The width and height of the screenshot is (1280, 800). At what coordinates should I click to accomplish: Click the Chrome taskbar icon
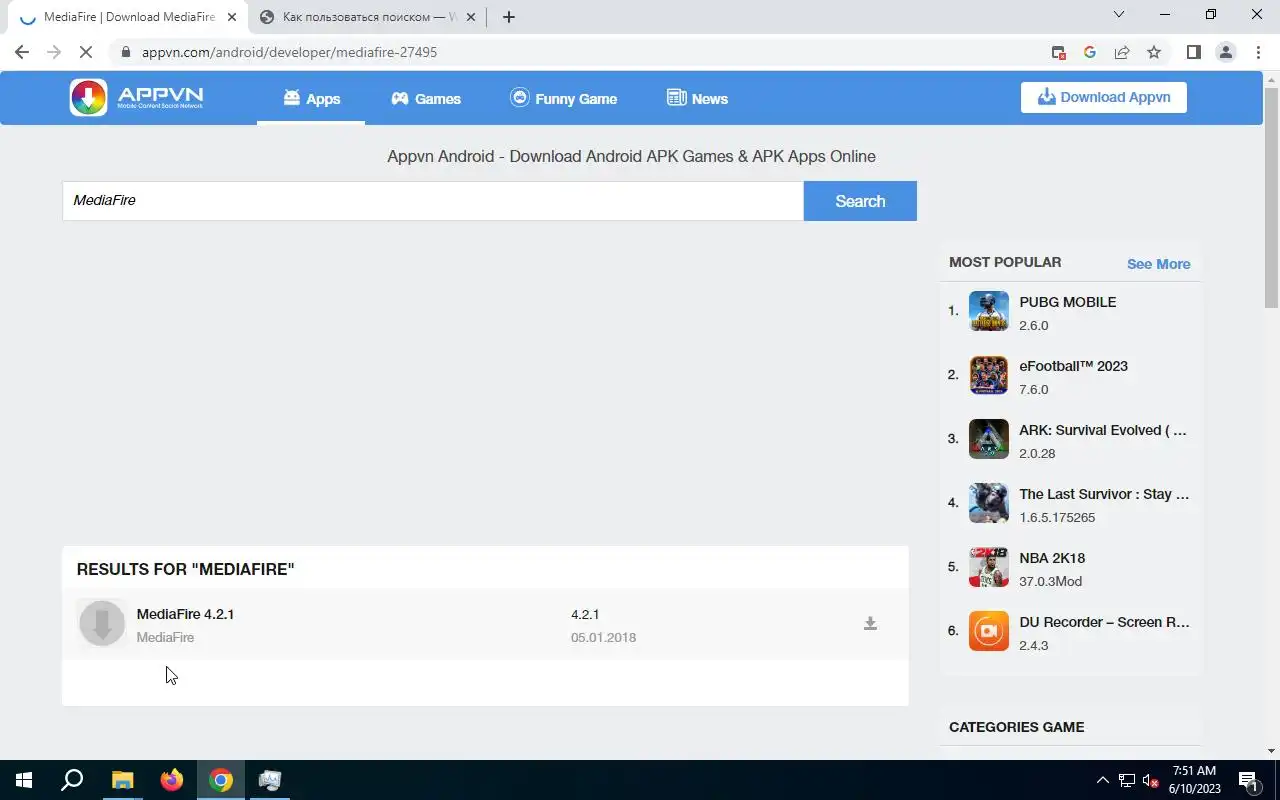pos(221,780)
